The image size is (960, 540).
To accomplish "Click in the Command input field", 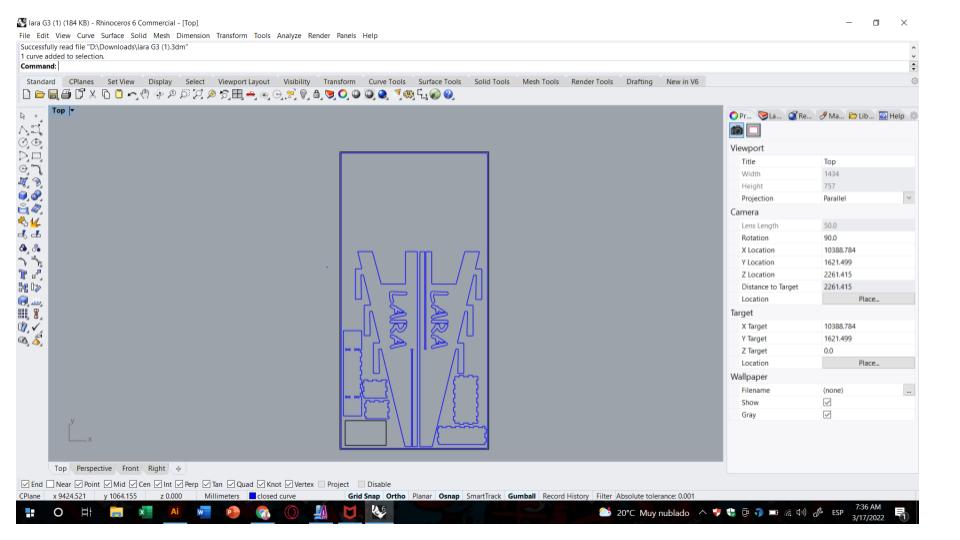I will 482,66.
